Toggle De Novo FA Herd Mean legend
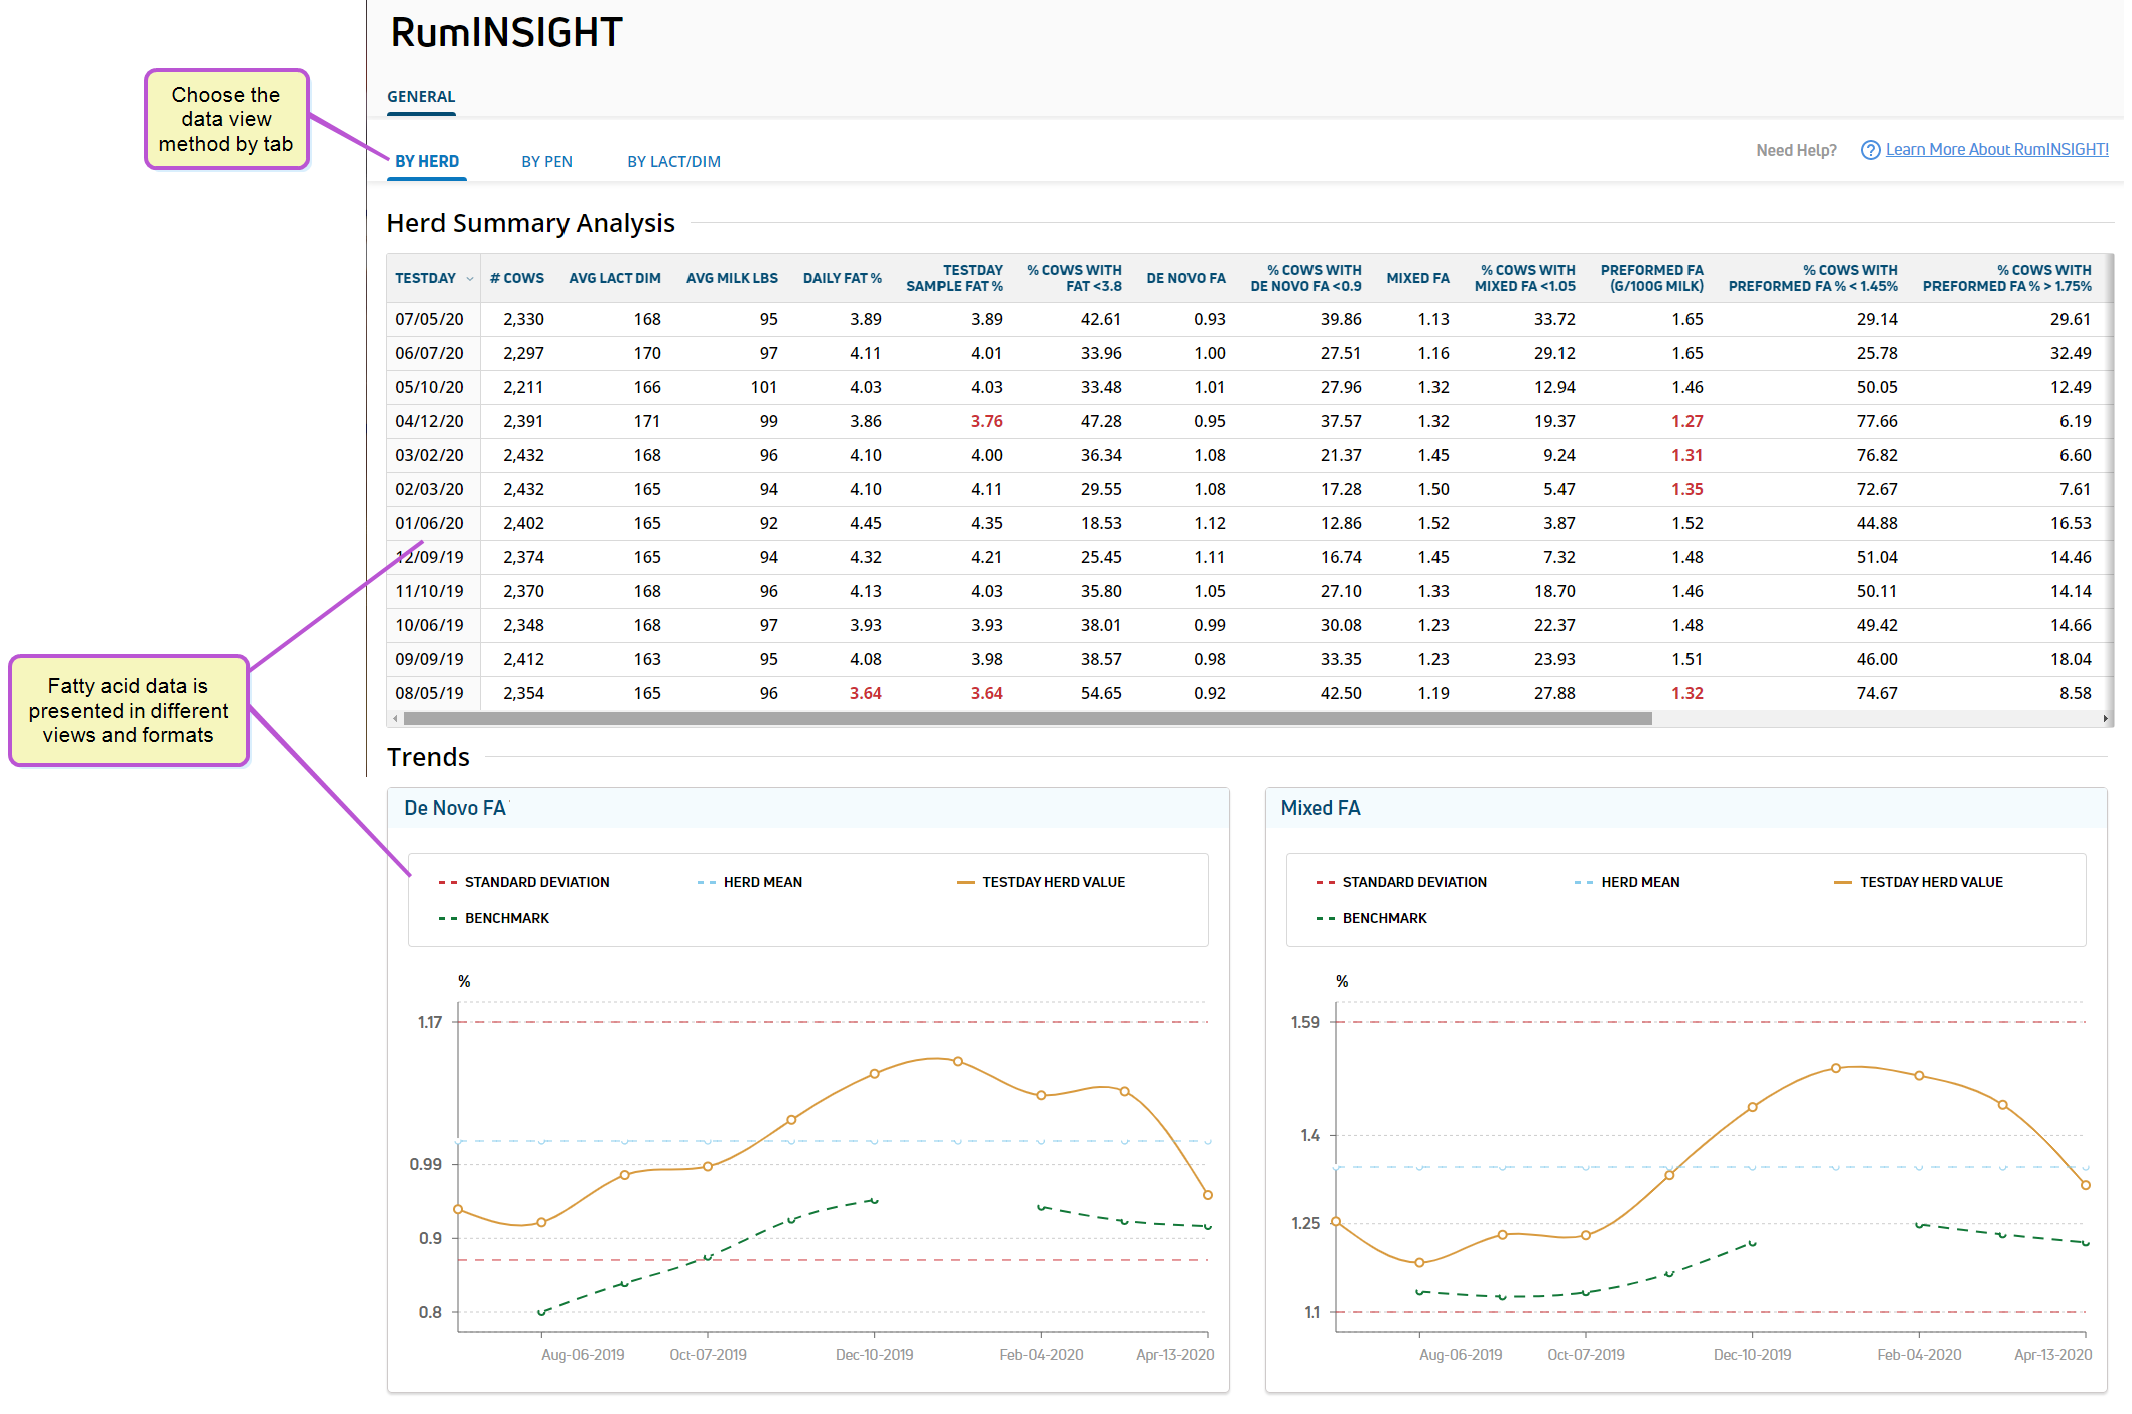2132x1414 pixels. [750, 882]
